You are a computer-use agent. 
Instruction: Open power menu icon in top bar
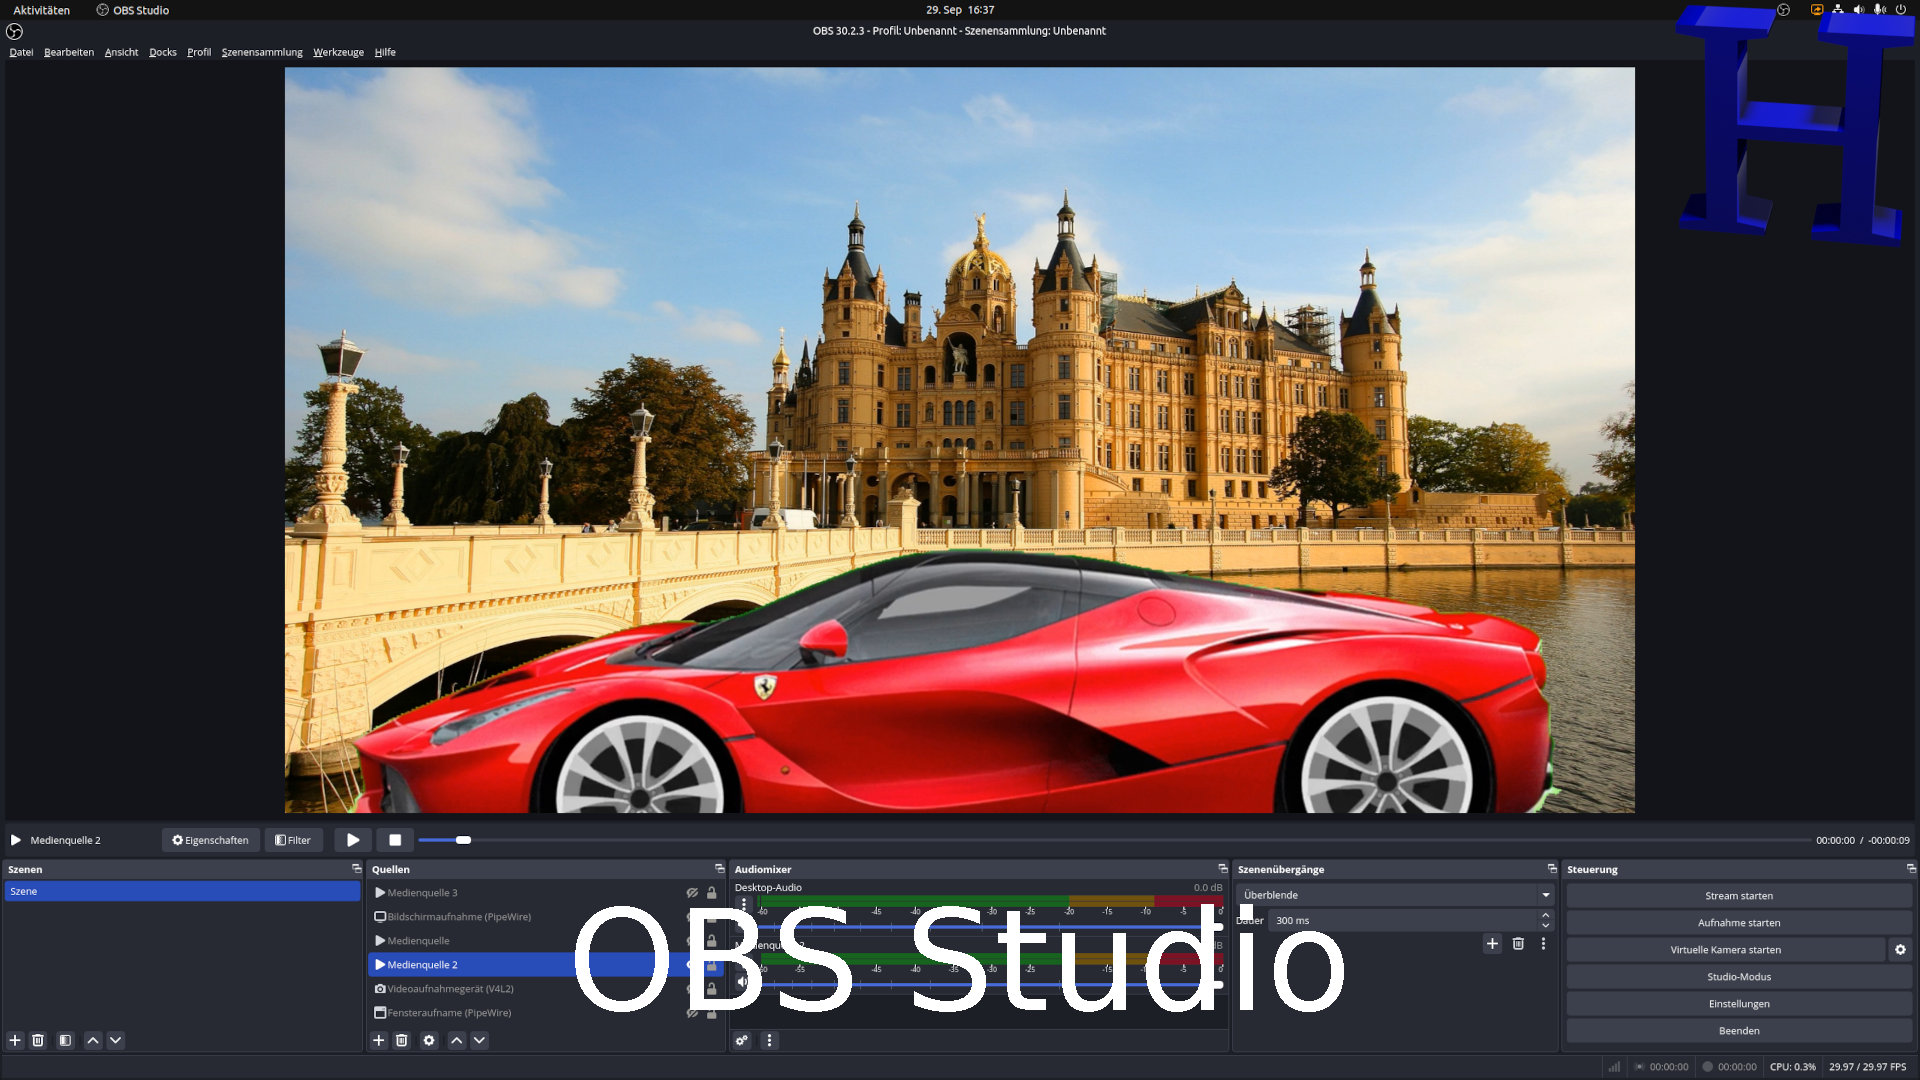point(1901,10)
